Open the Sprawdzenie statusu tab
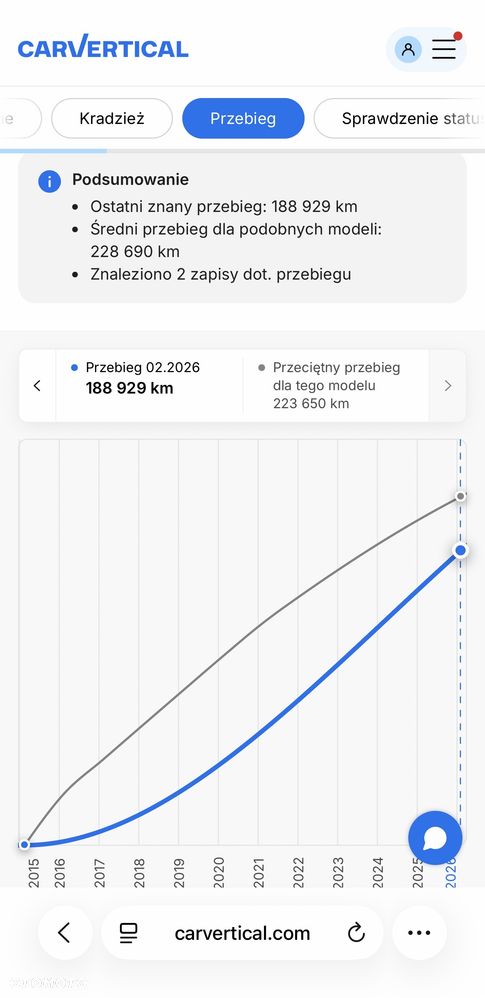The image size is (485, 998). tap(400, 118)
